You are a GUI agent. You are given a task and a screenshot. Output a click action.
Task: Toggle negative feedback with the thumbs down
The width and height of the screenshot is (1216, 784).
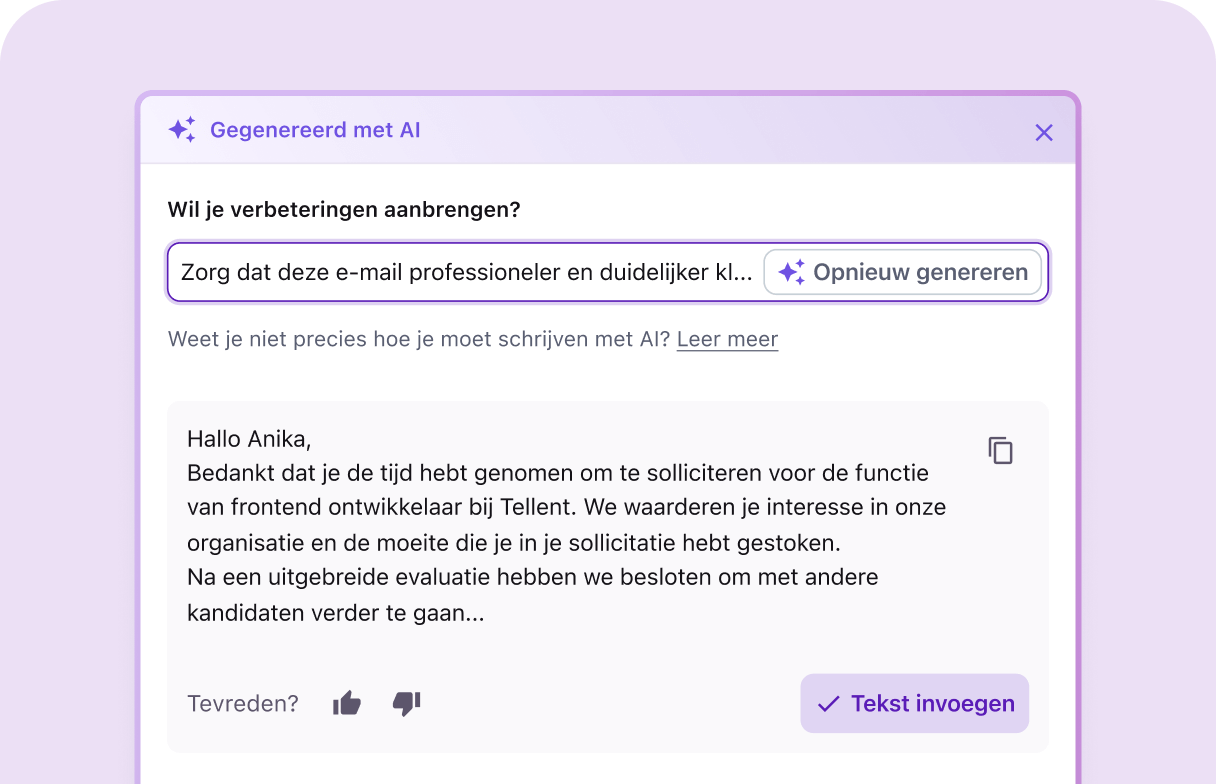pos(407,703)
